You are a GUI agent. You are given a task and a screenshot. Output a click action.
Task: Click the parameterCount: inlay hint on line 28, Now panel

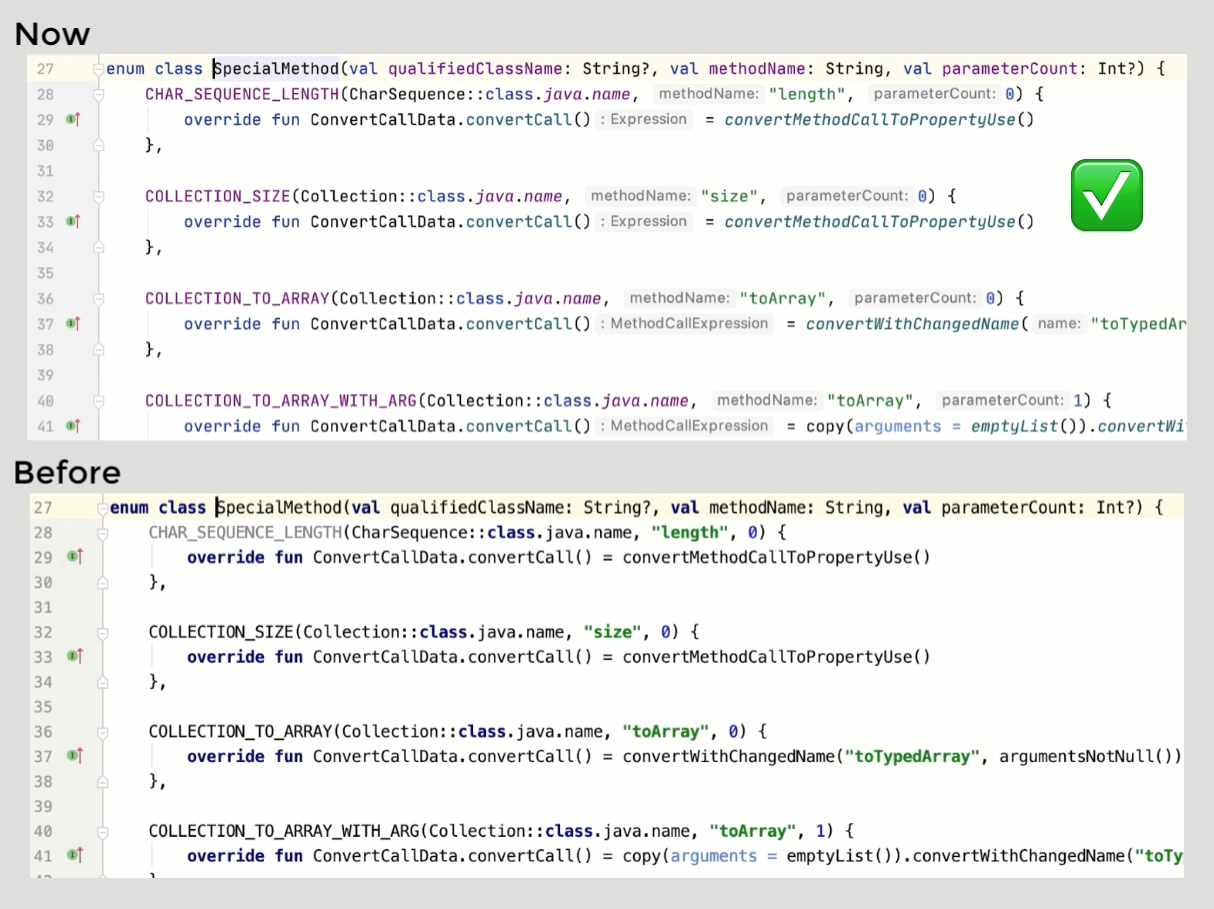pyautogui.click(x=935, y=94)
